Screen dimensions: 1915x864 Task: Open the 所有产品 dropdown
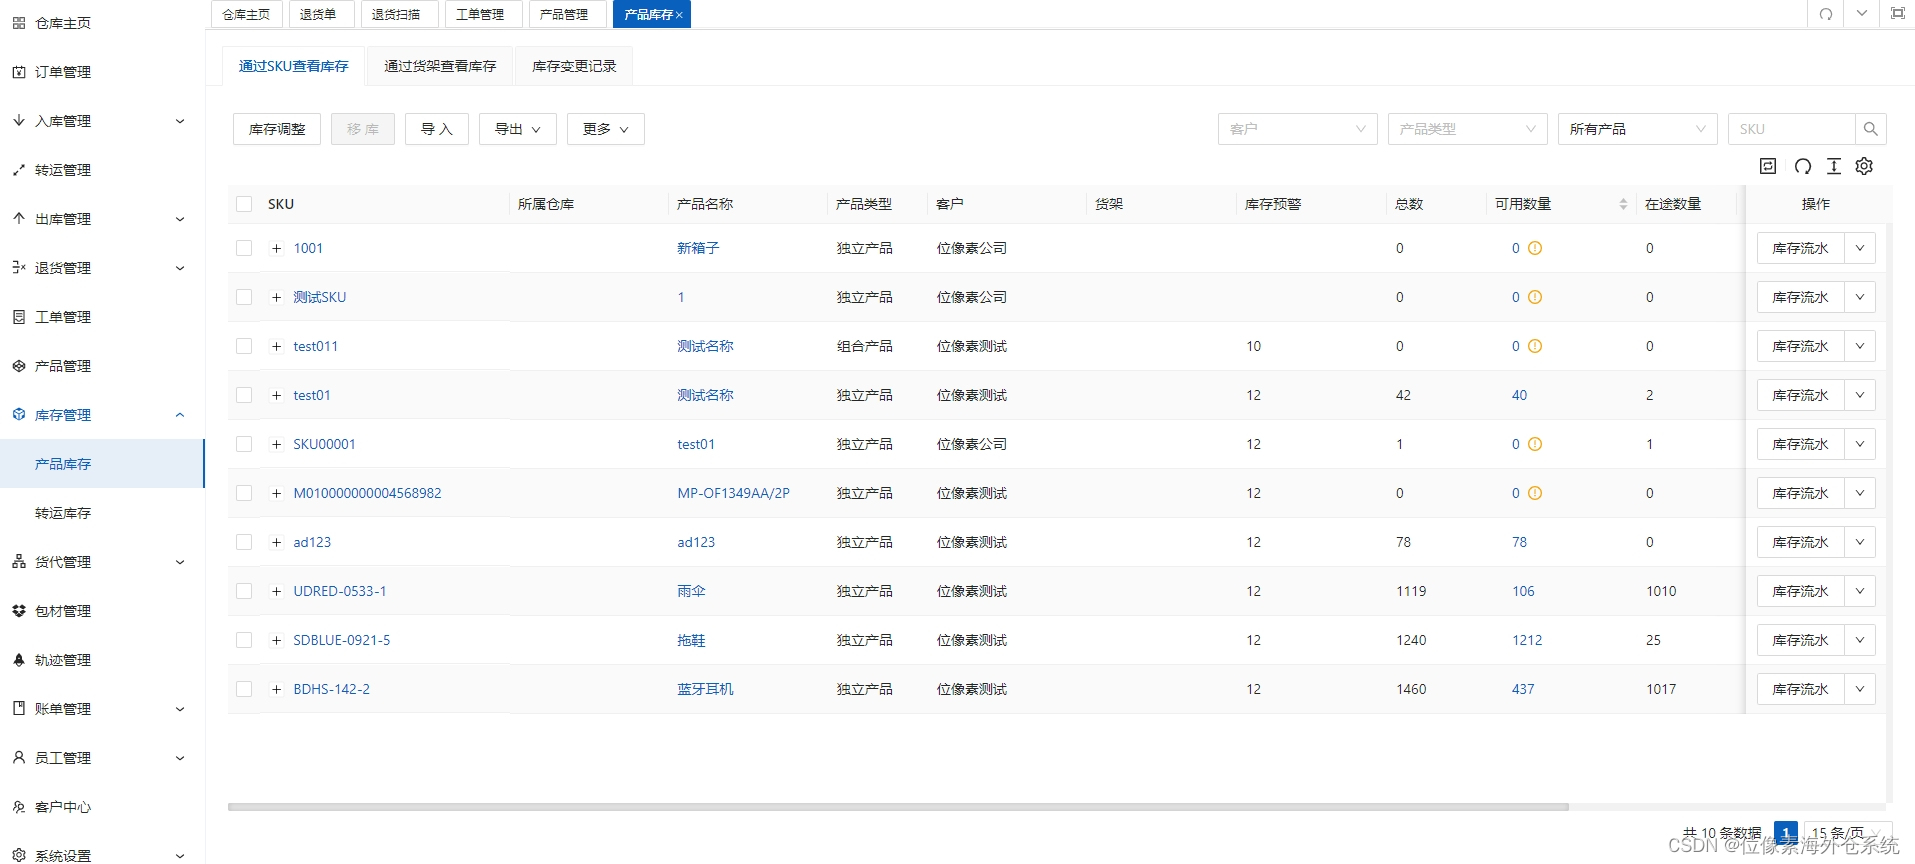[x=1637, y=129]
